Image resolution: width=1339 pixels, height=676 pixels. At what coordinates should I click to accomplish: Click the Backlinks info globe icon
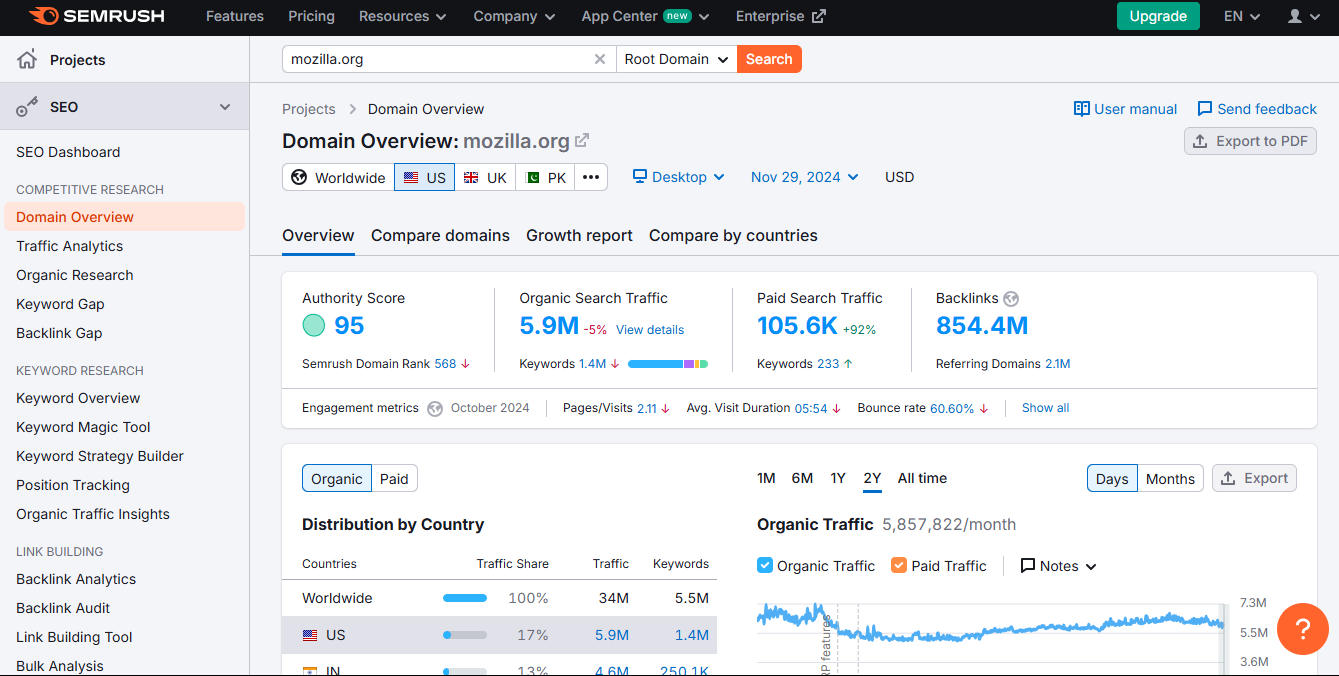[1011, 298]
